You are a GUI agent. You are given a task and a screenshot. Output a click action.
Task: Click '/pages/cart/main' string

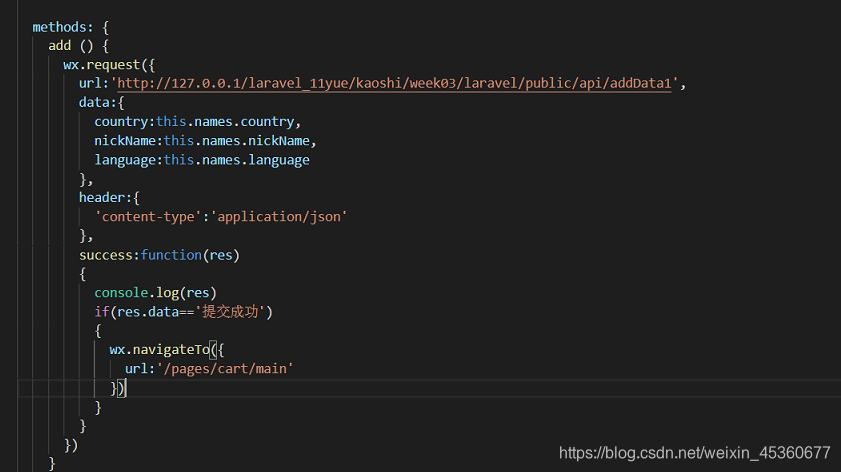pos(225,369)
